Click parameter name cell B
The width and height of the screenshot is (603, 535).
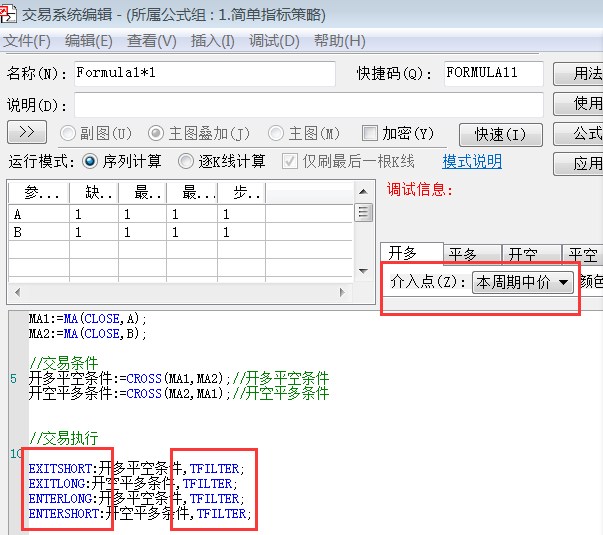(x=39, y=232)
